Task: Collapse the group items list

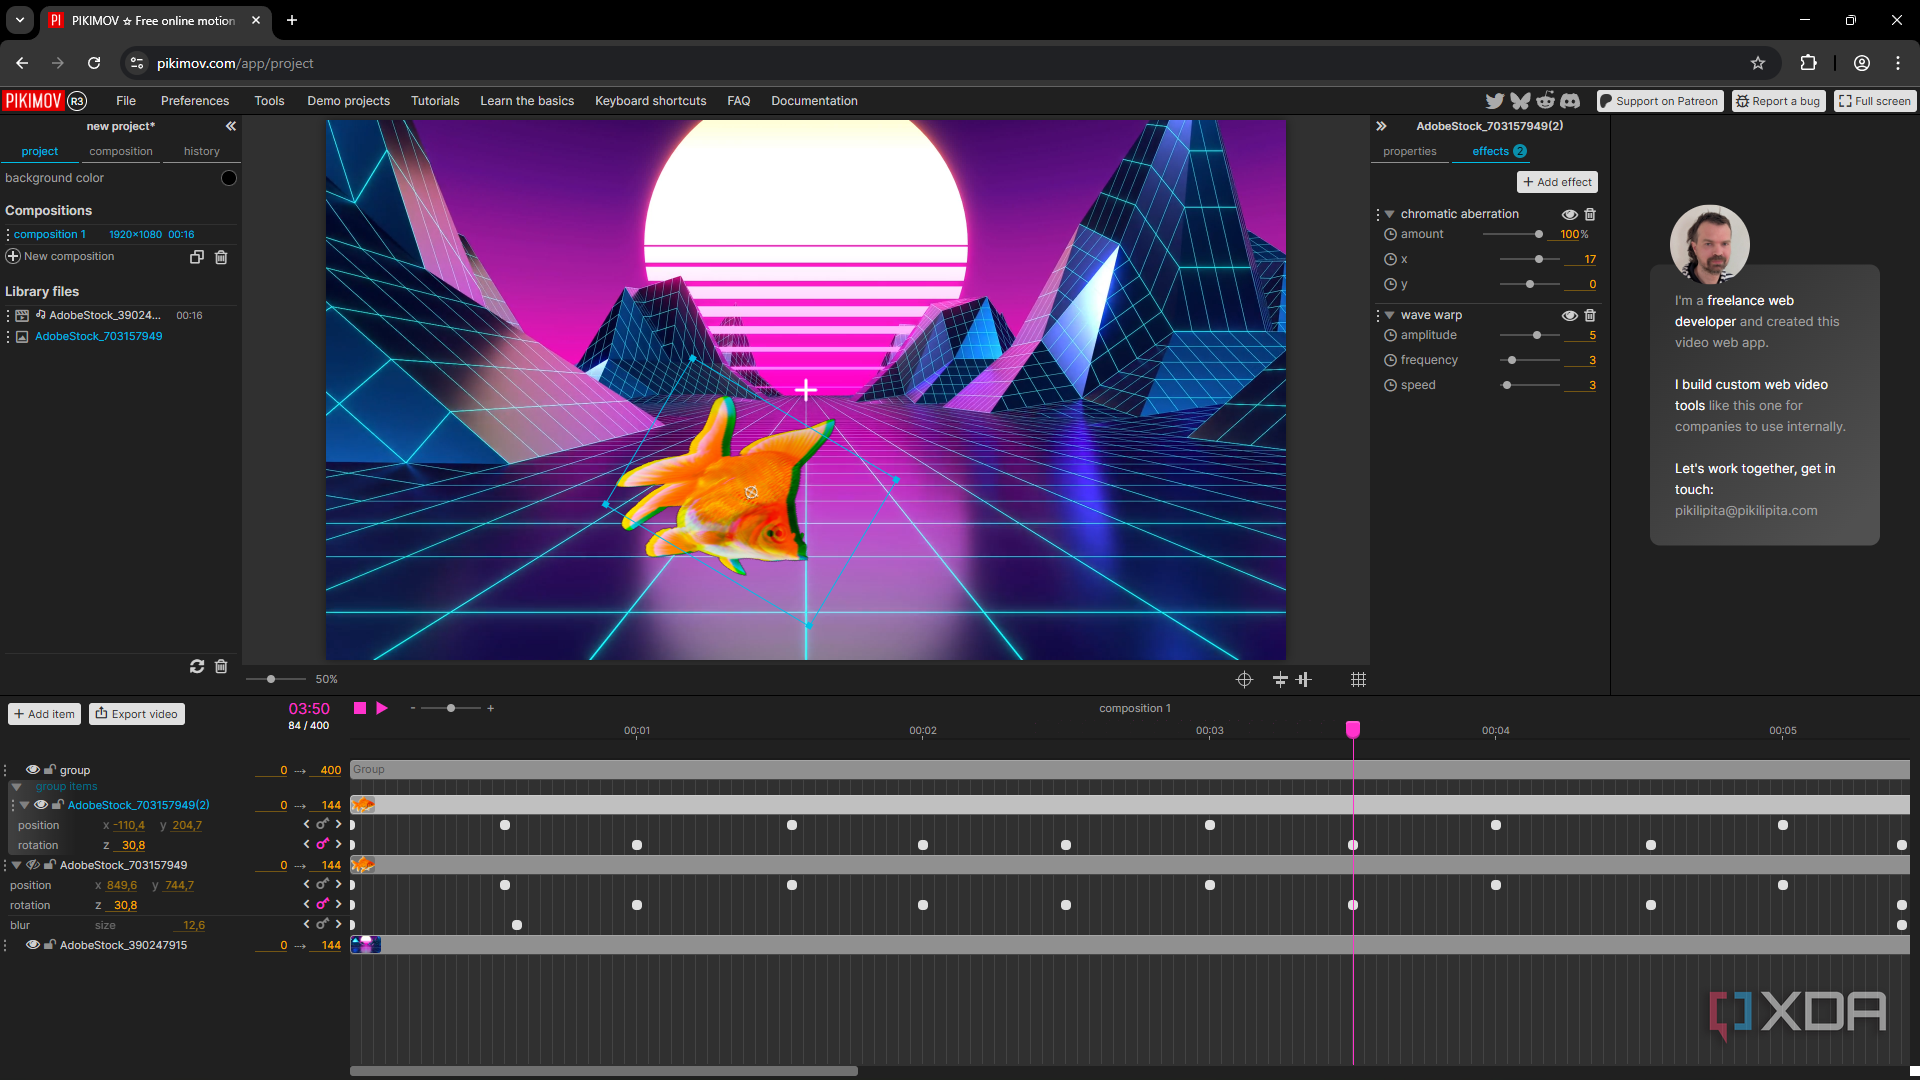Action: point(17,787)
